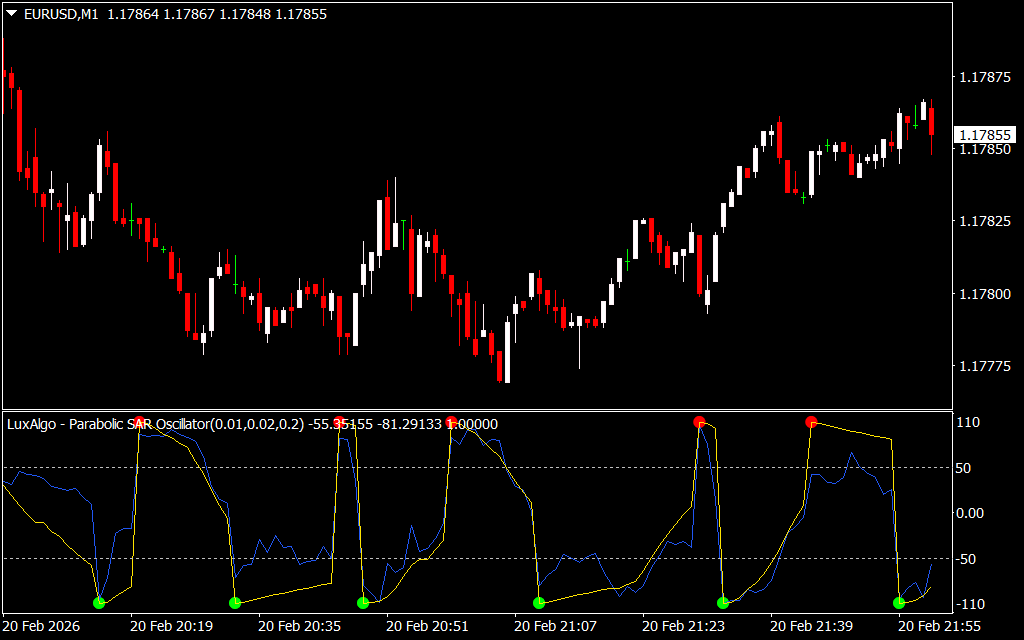
Task: Select the 20 Feb 21:07 time label
Action: point(556,626)
